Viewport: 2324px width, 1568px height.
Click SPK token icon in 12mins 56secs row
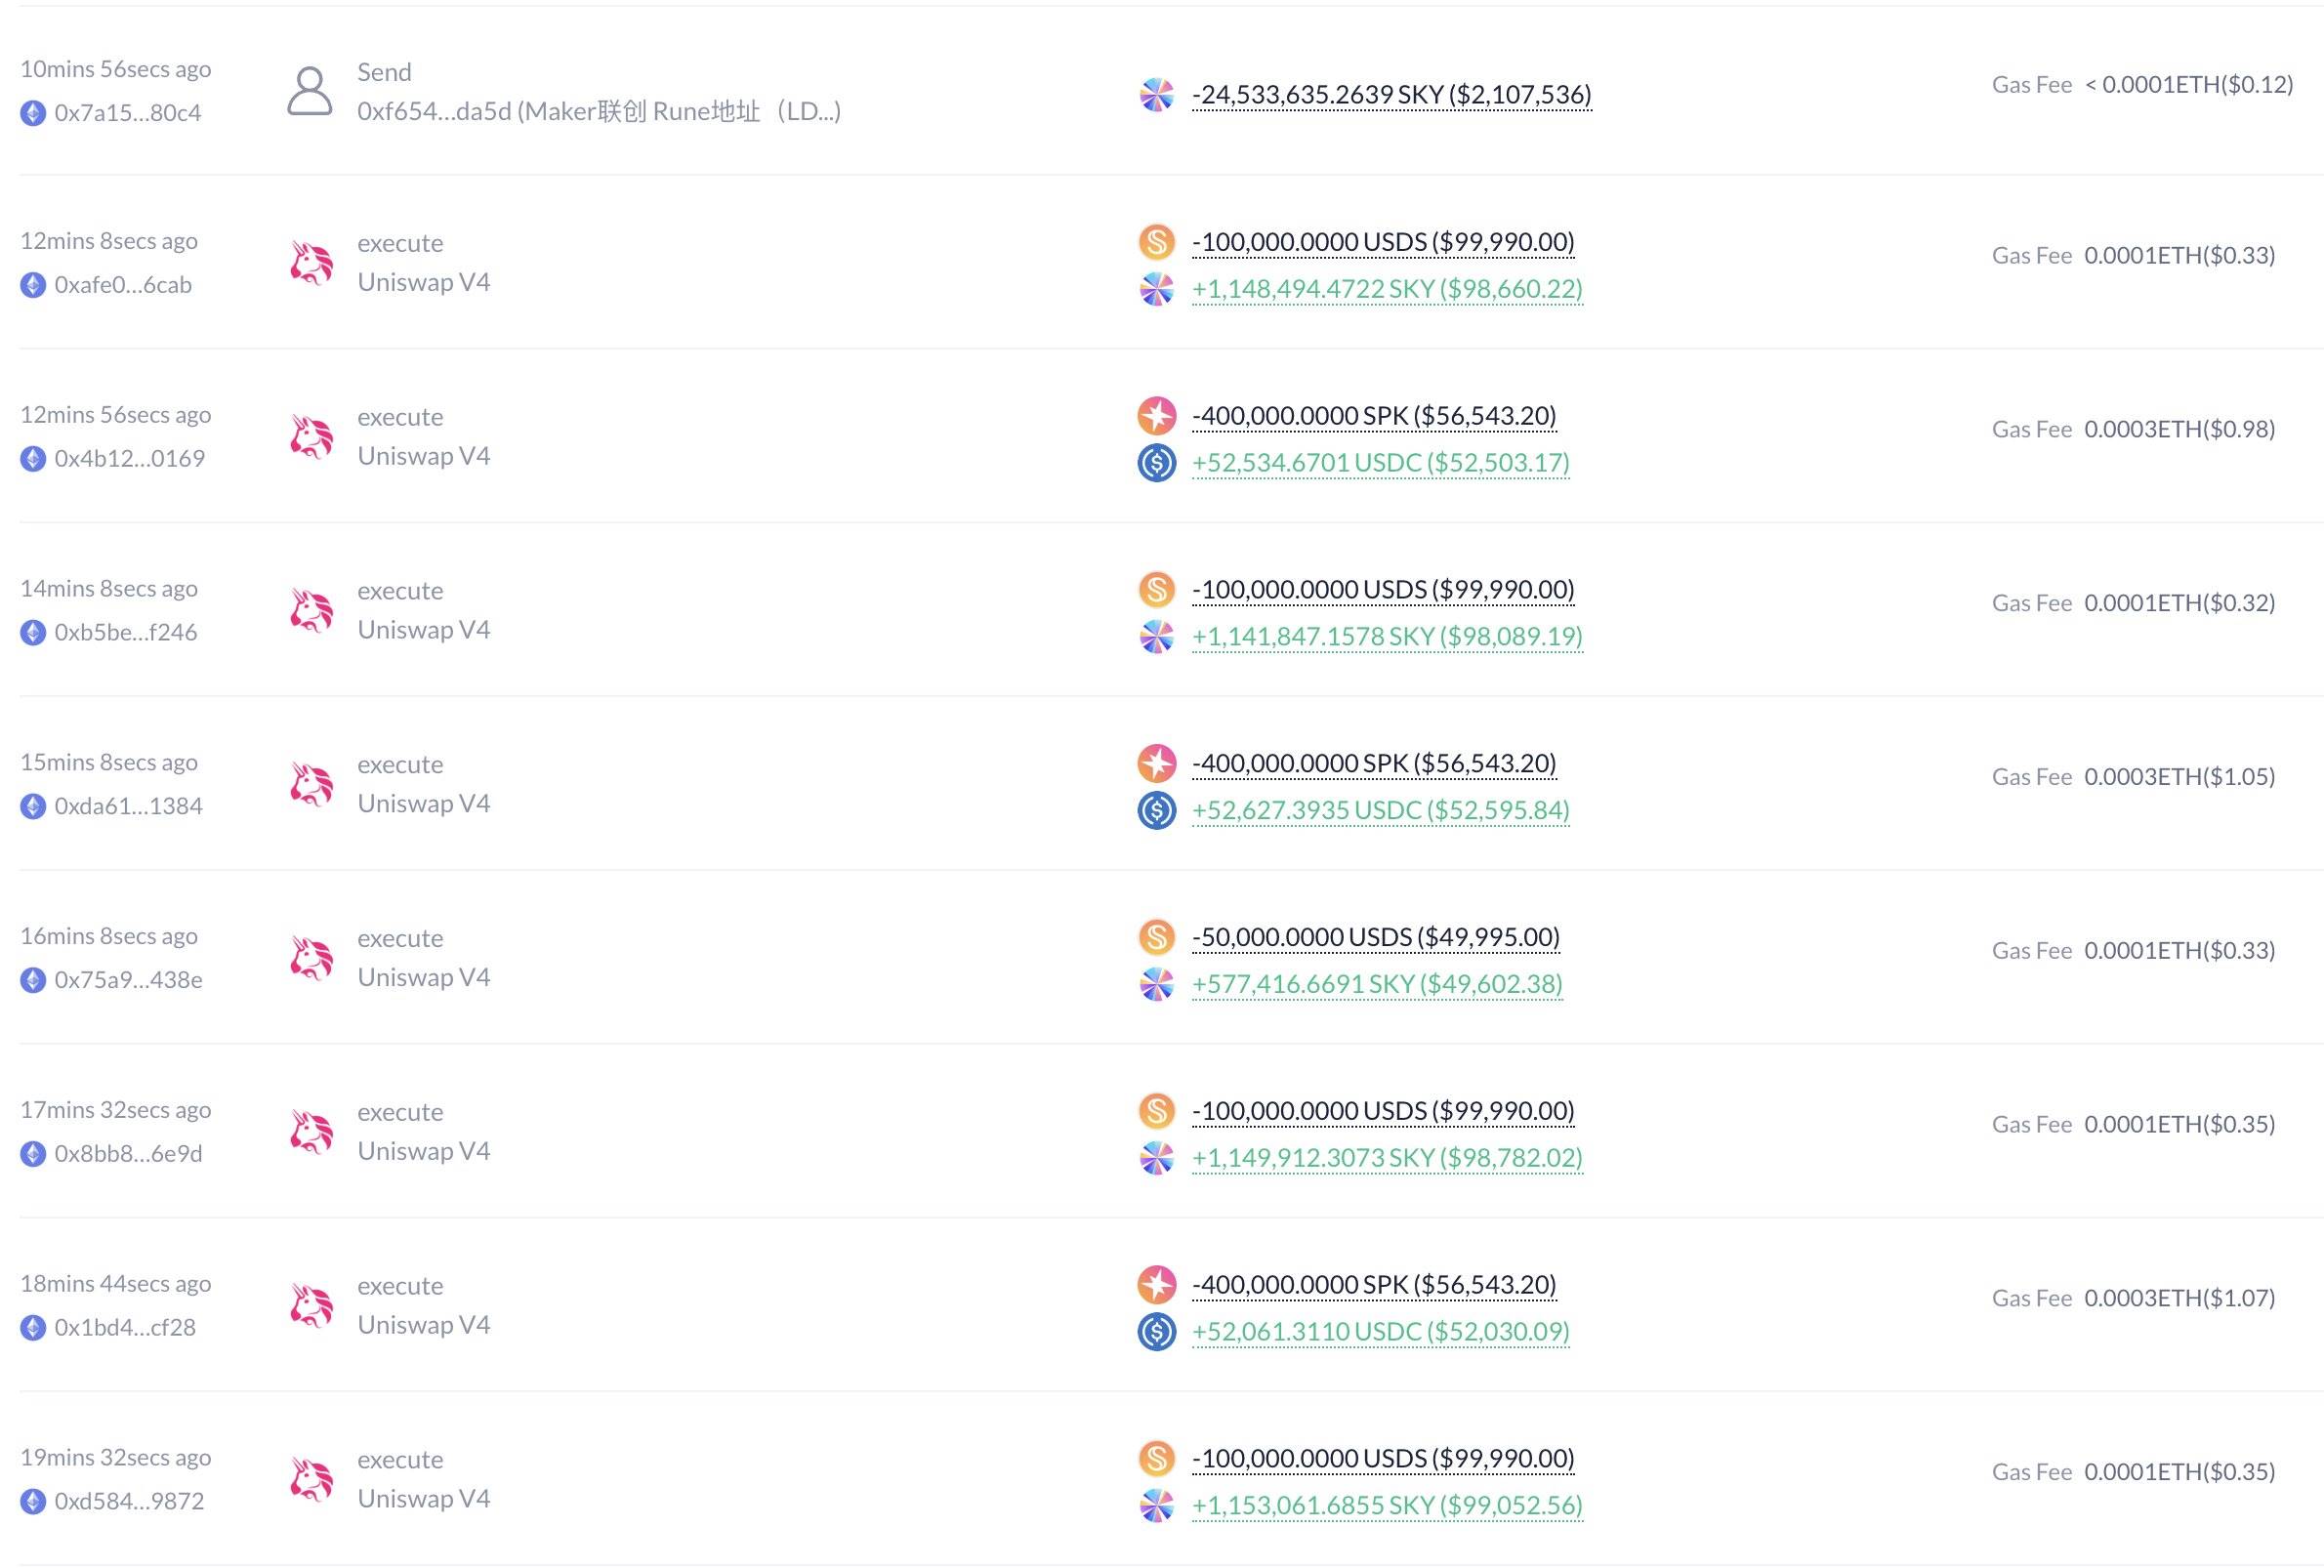coord(1156,416)
